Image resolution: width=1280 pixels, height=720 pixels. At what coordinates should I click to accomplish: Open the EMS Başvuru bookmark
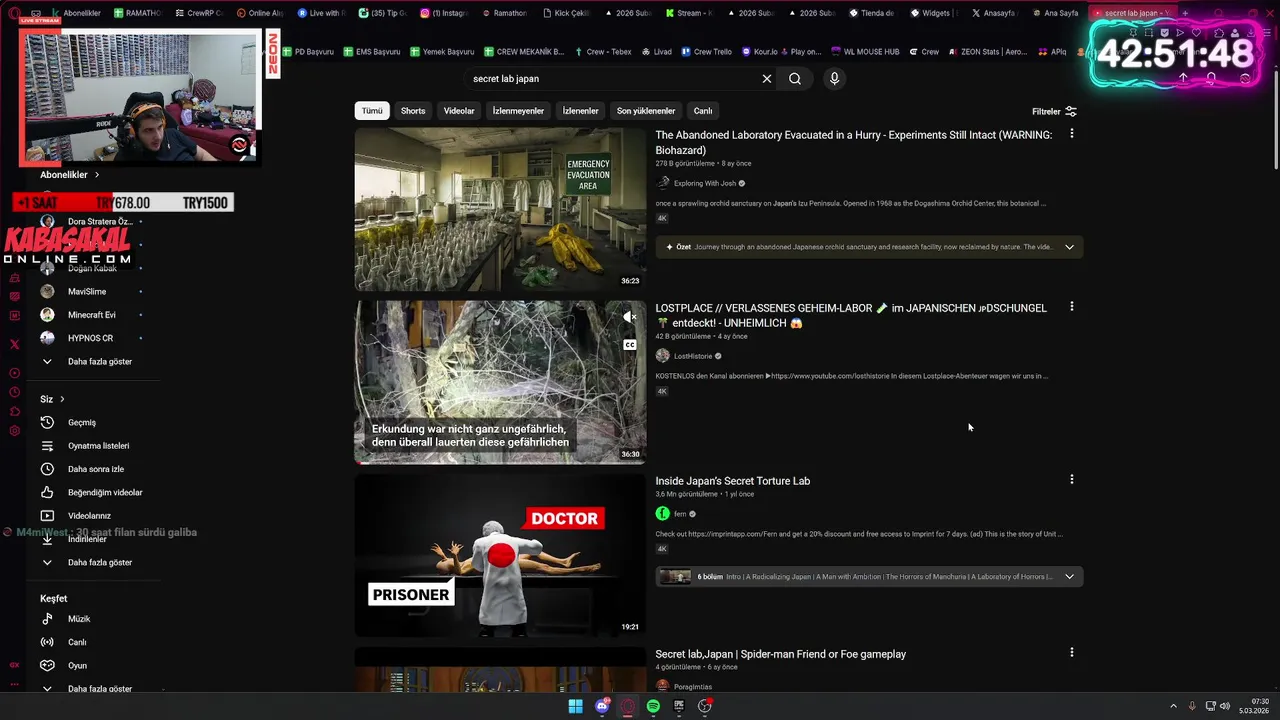click(371, 51)
